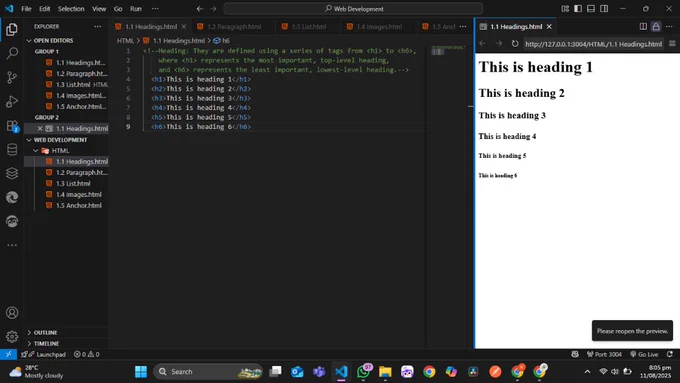Switch to the 1.2 Paragraph.html editor tab
Viewport: 680px width, 383px height.
(234, 26)
